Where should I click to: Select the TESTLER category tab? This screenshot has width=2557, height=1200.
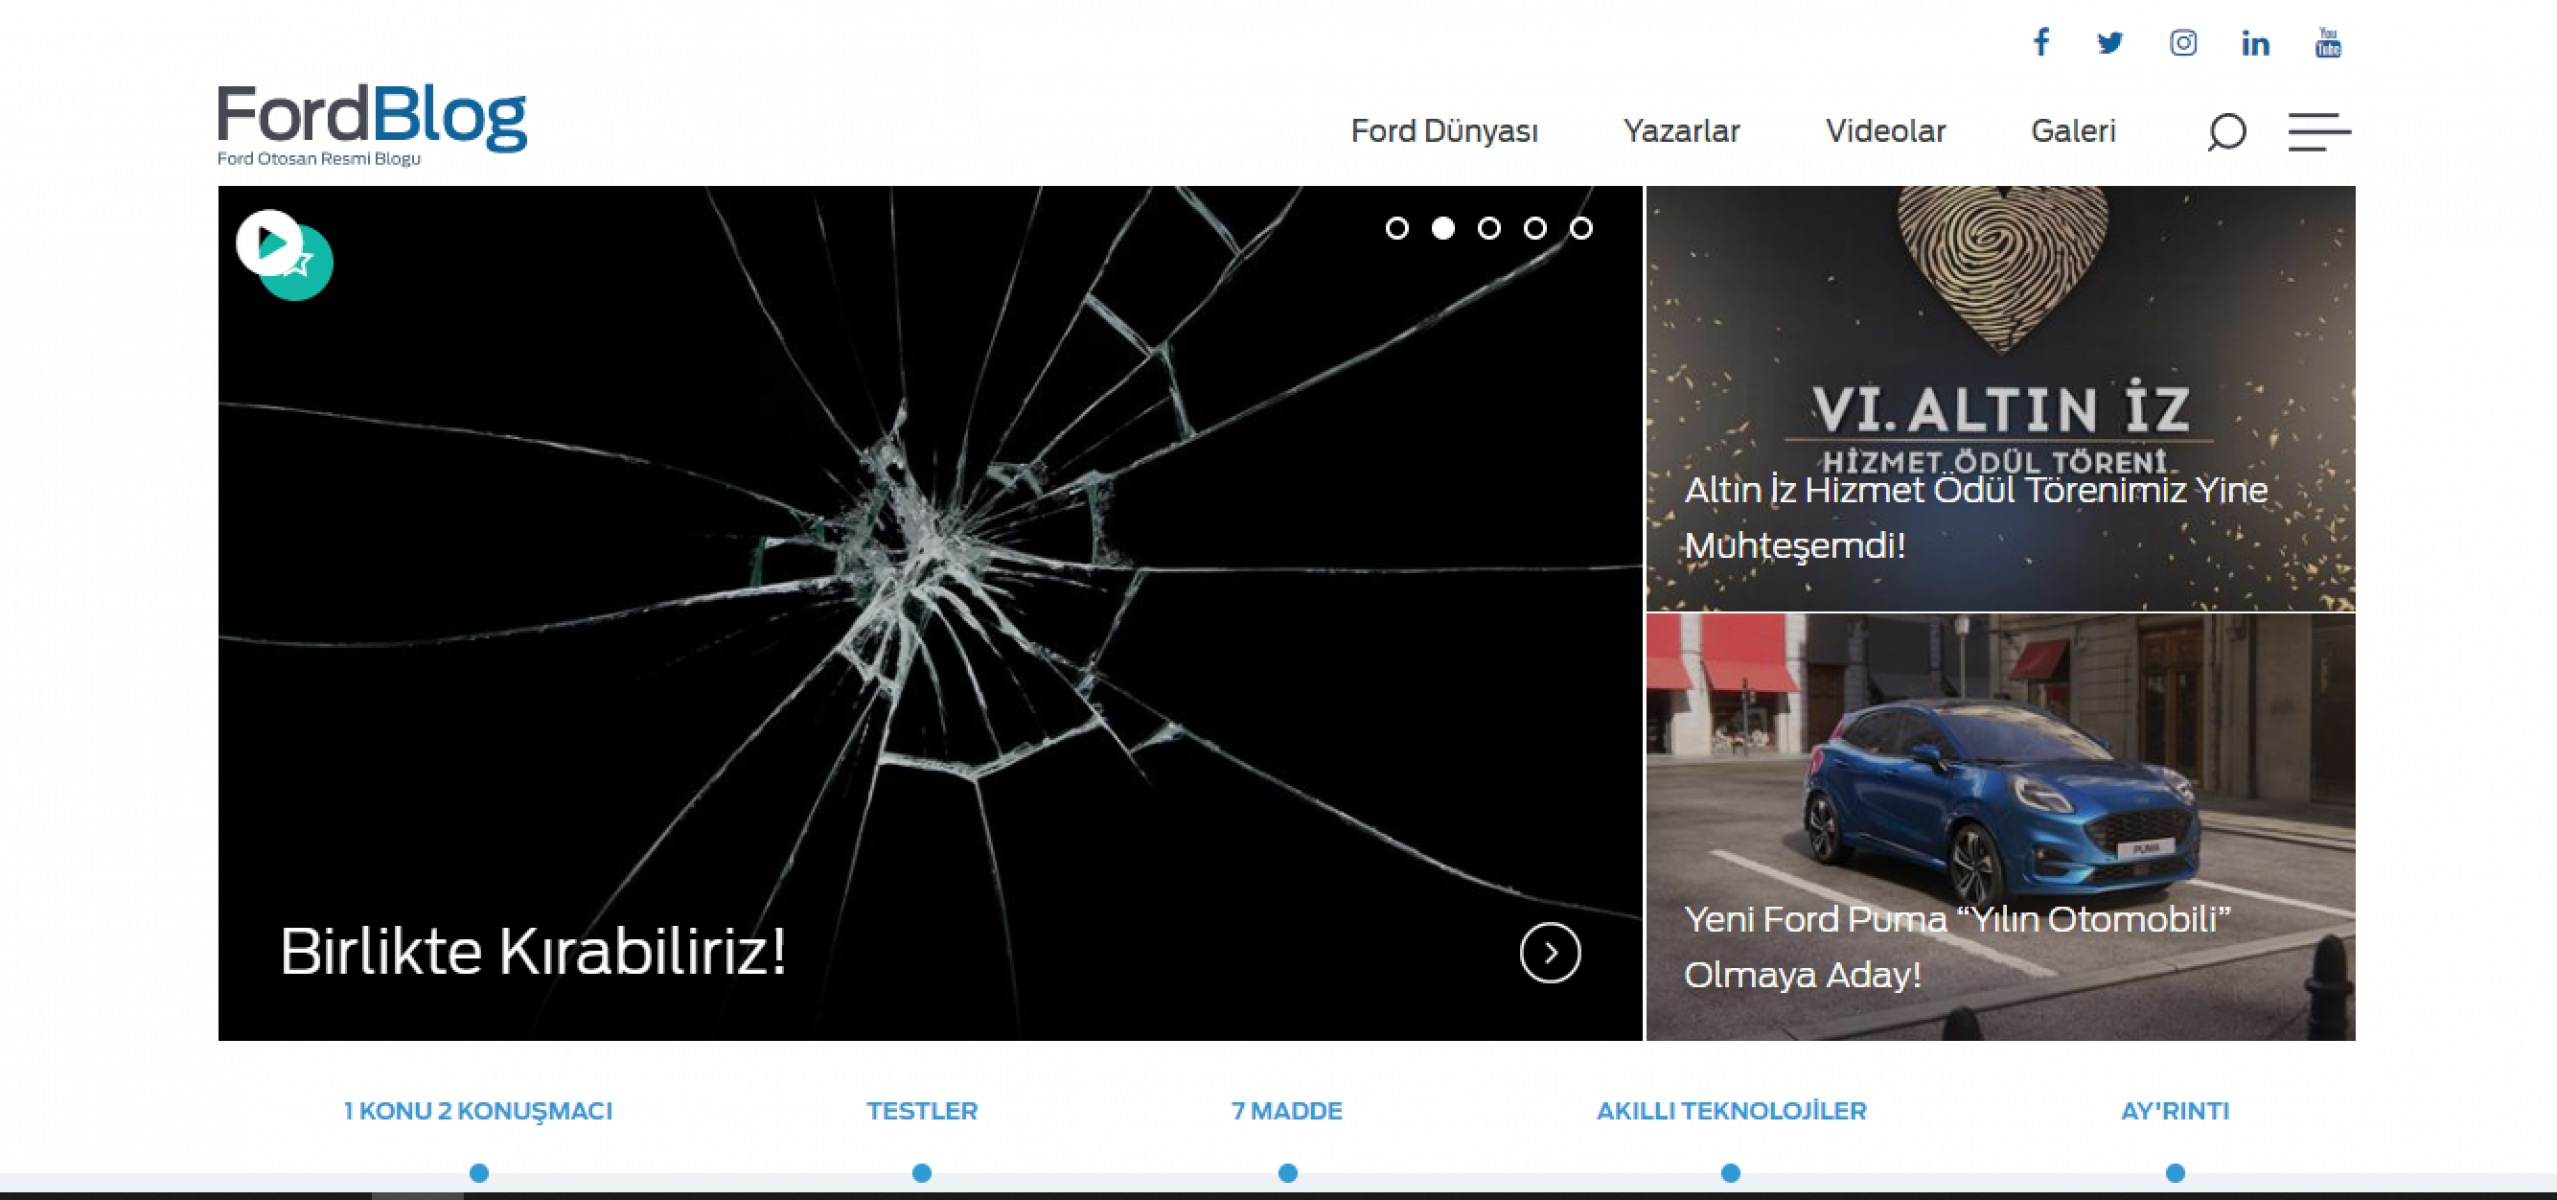[921, 1111]
